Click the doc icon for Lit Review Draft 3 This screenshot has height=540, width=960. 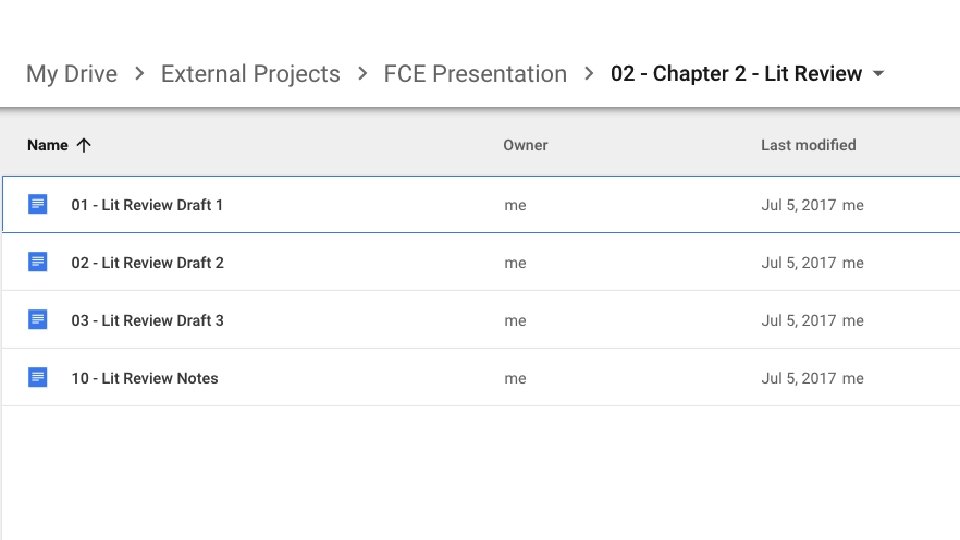pyautogui.click(x=38, y=320)
